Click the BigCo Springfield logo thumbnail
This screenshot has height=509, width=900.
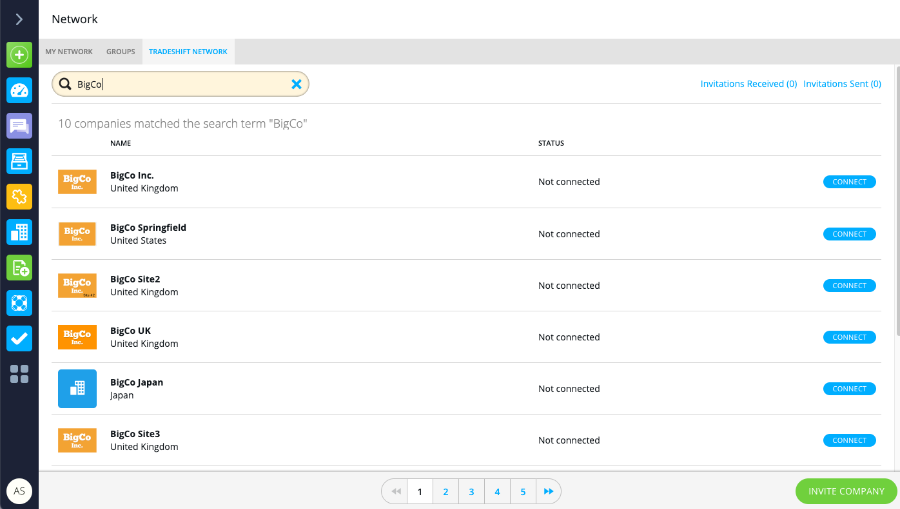(77, 234)
